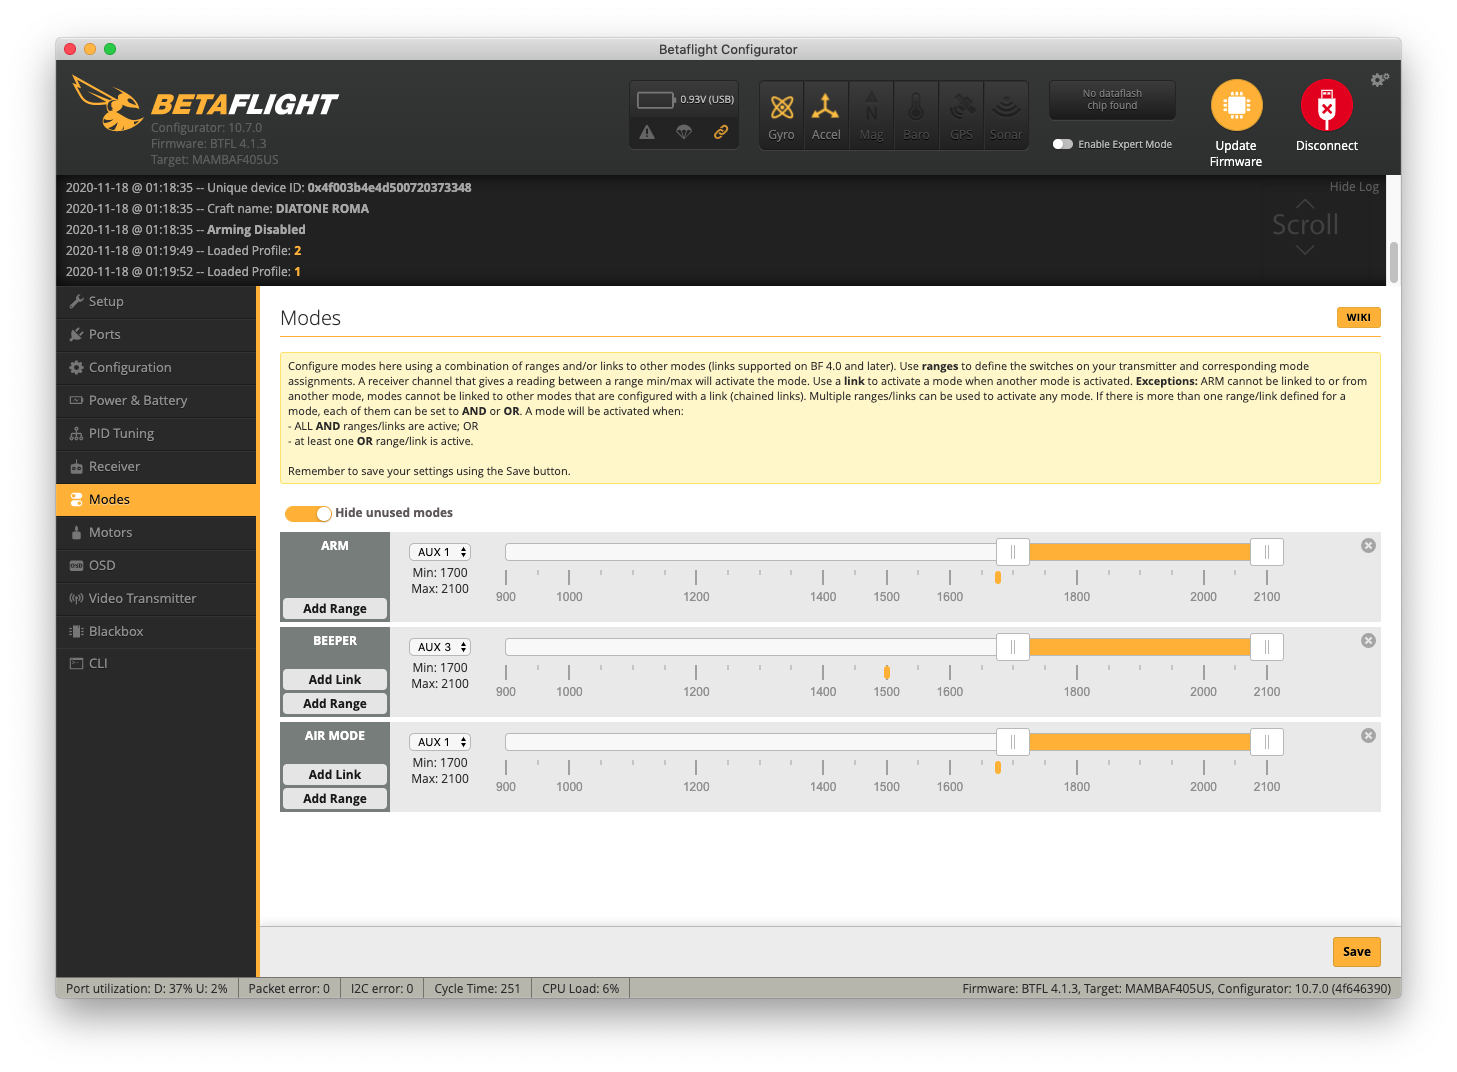Click Cycle Time: 251 in status bar

[477, 988]
